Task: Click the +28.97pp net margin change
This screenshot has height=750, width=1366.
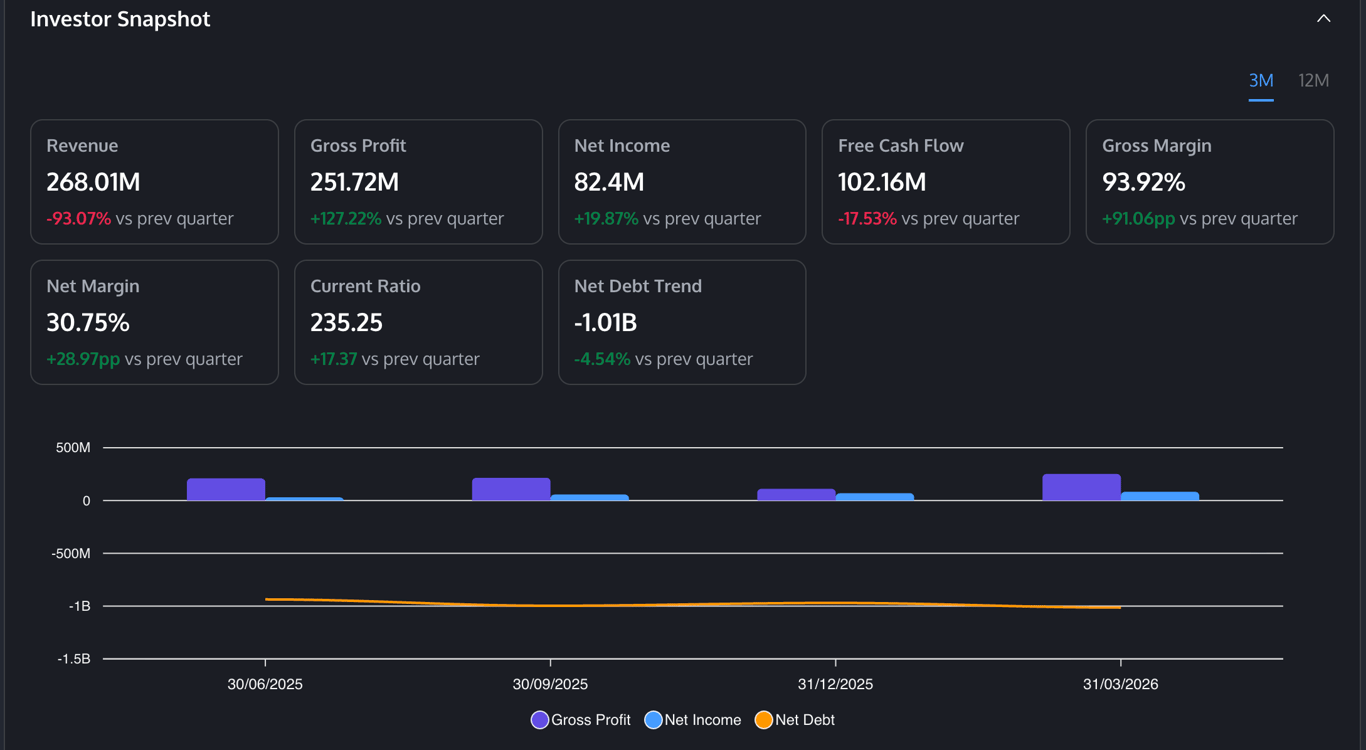Action: 83,358
